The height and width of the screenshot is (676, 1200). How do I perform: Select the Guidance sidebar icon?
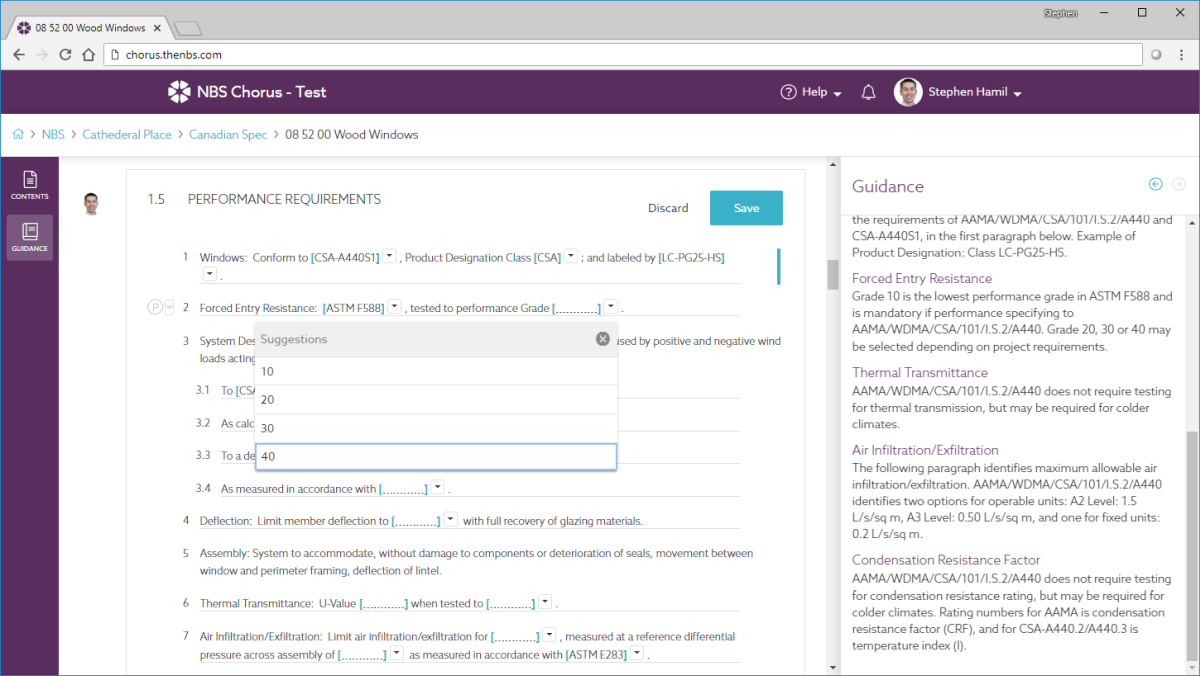[x=30, y=238]
